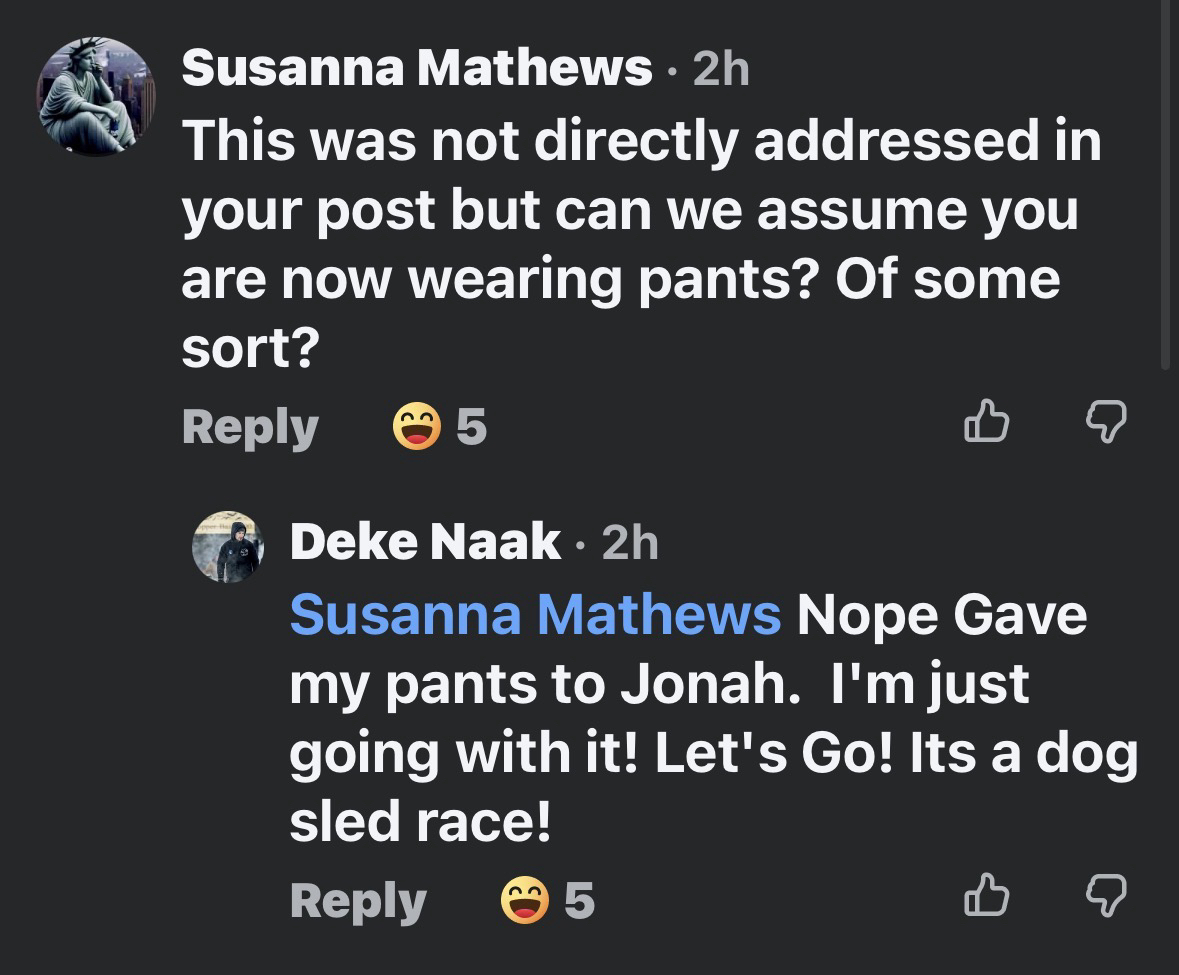Screen dimensions: 1179x975
Task: Dislike Susanna Mathews' comment with thumbs down
Action: coord(1106,422)
